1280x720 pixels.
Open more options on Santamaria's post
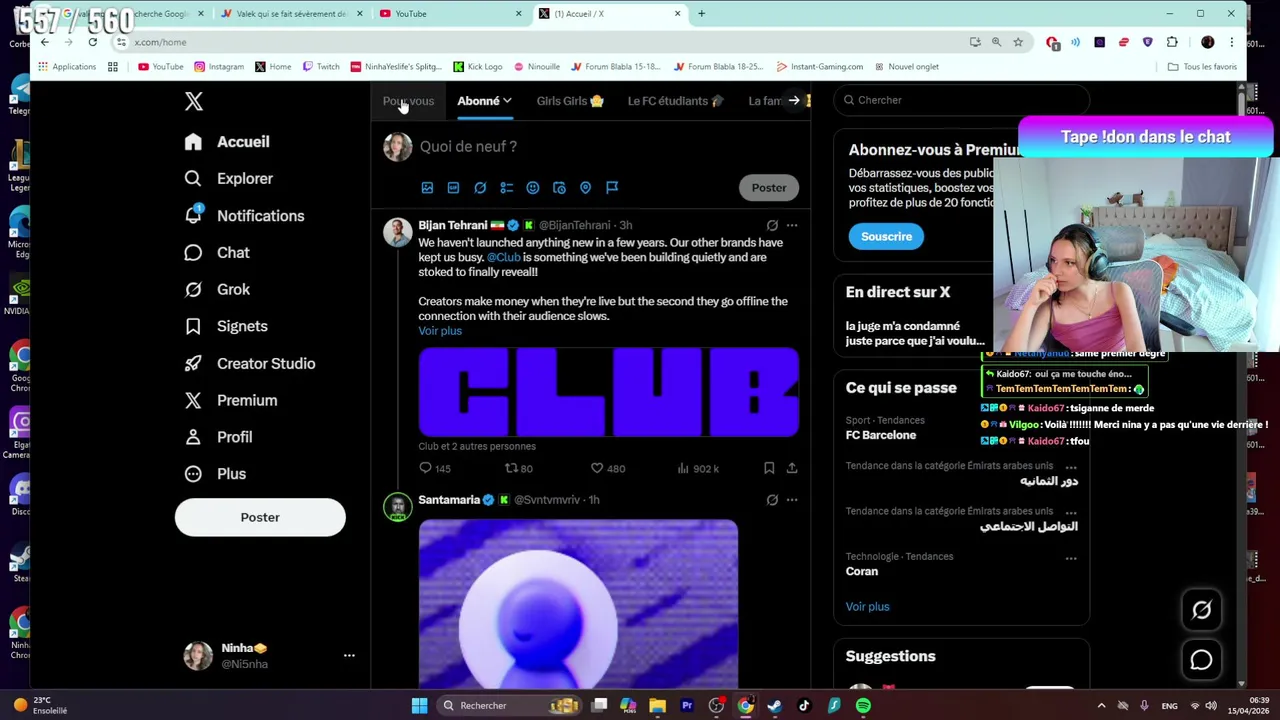pyautogui.click(x=792, y=500)
